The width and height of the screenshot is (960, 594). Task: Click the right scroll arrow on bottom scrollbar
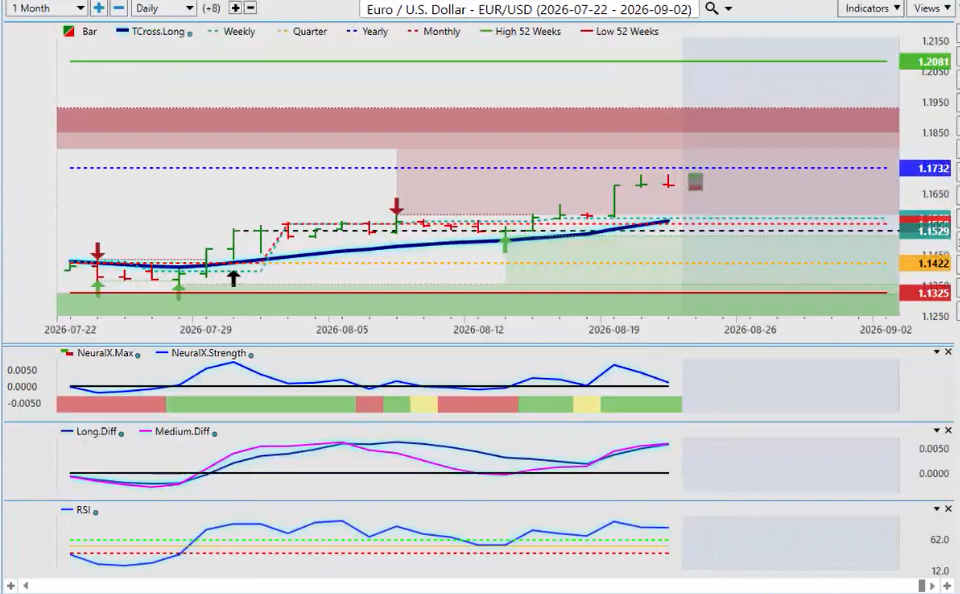[x=934, y=586]
